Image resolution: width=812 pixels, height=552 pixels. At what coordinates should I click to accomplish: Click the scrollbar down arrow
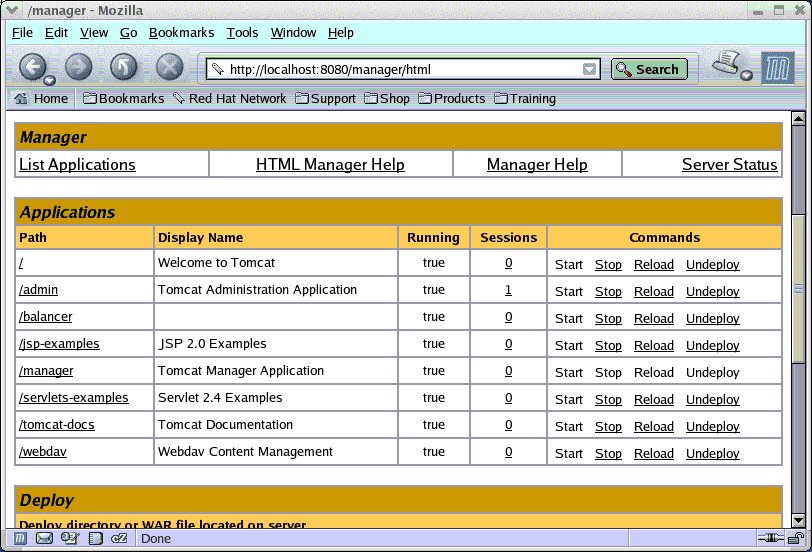point(798,520)
